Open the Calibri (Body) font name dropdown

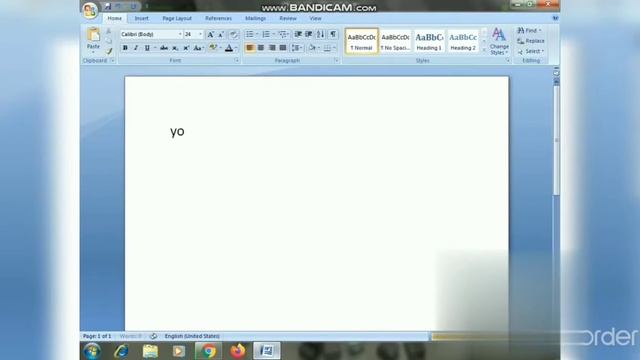tap(180, 34)
